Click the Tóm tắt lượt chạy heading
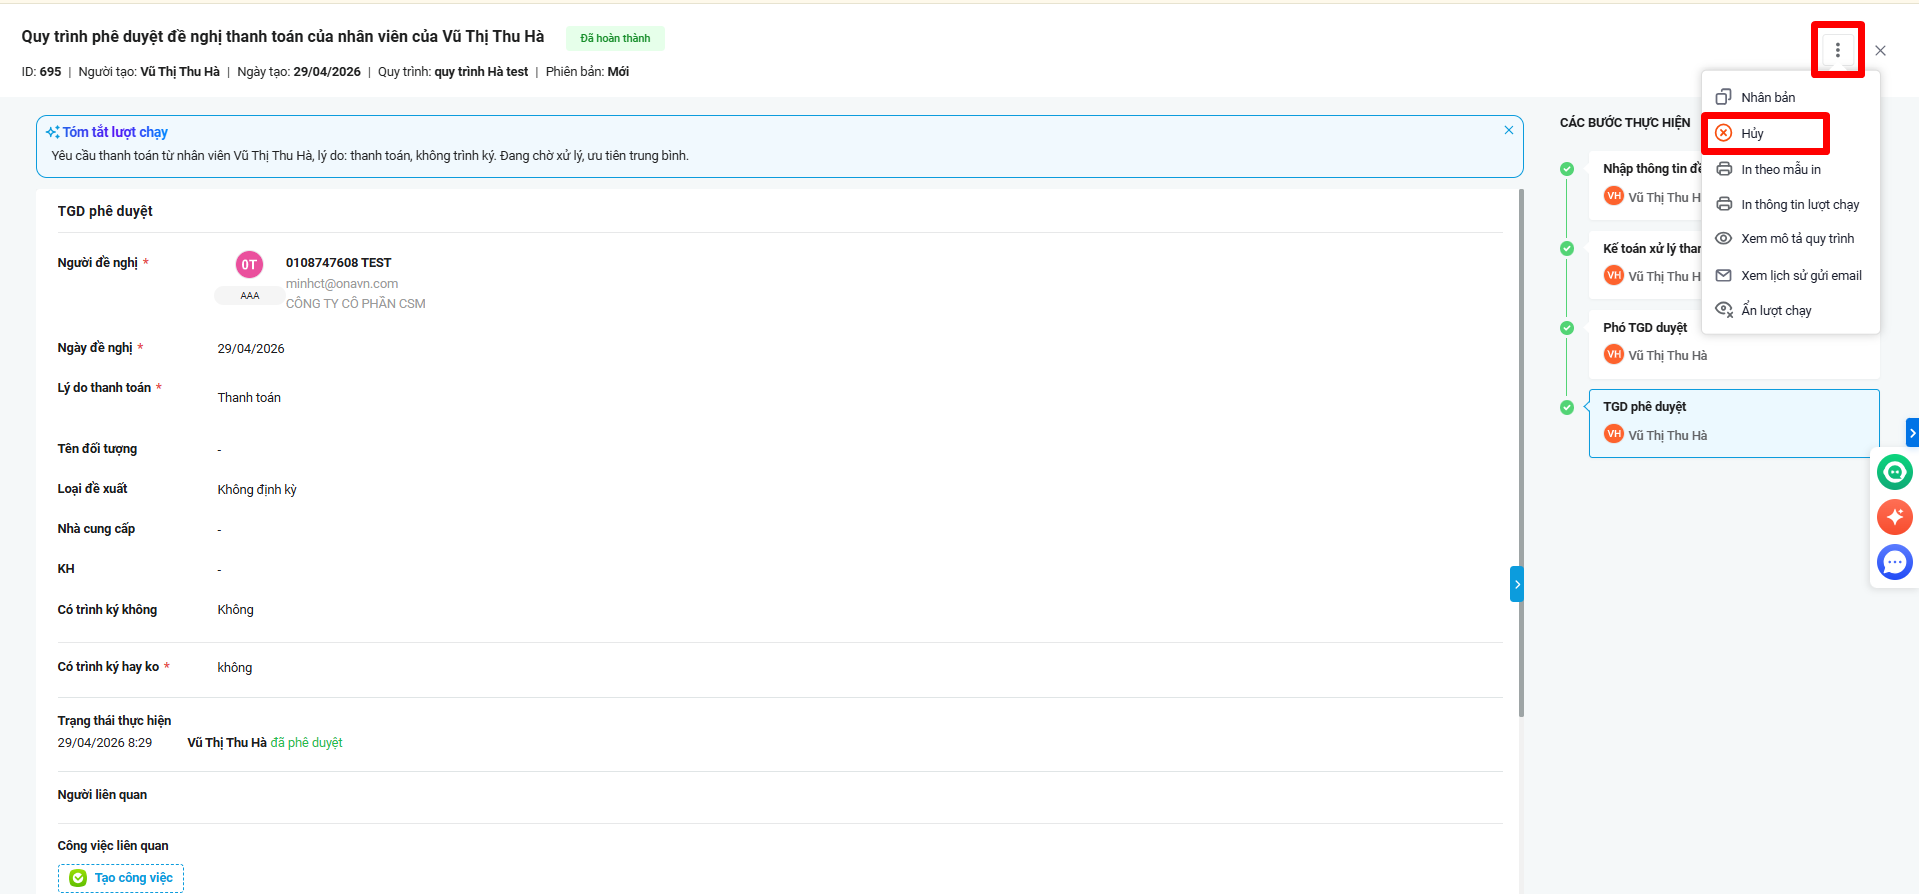 tap(115, 132)
